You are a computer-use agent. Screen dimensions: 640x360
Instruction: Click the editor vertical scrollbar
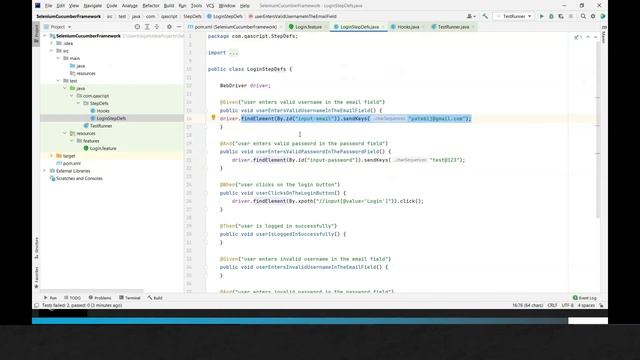[598, 131]
